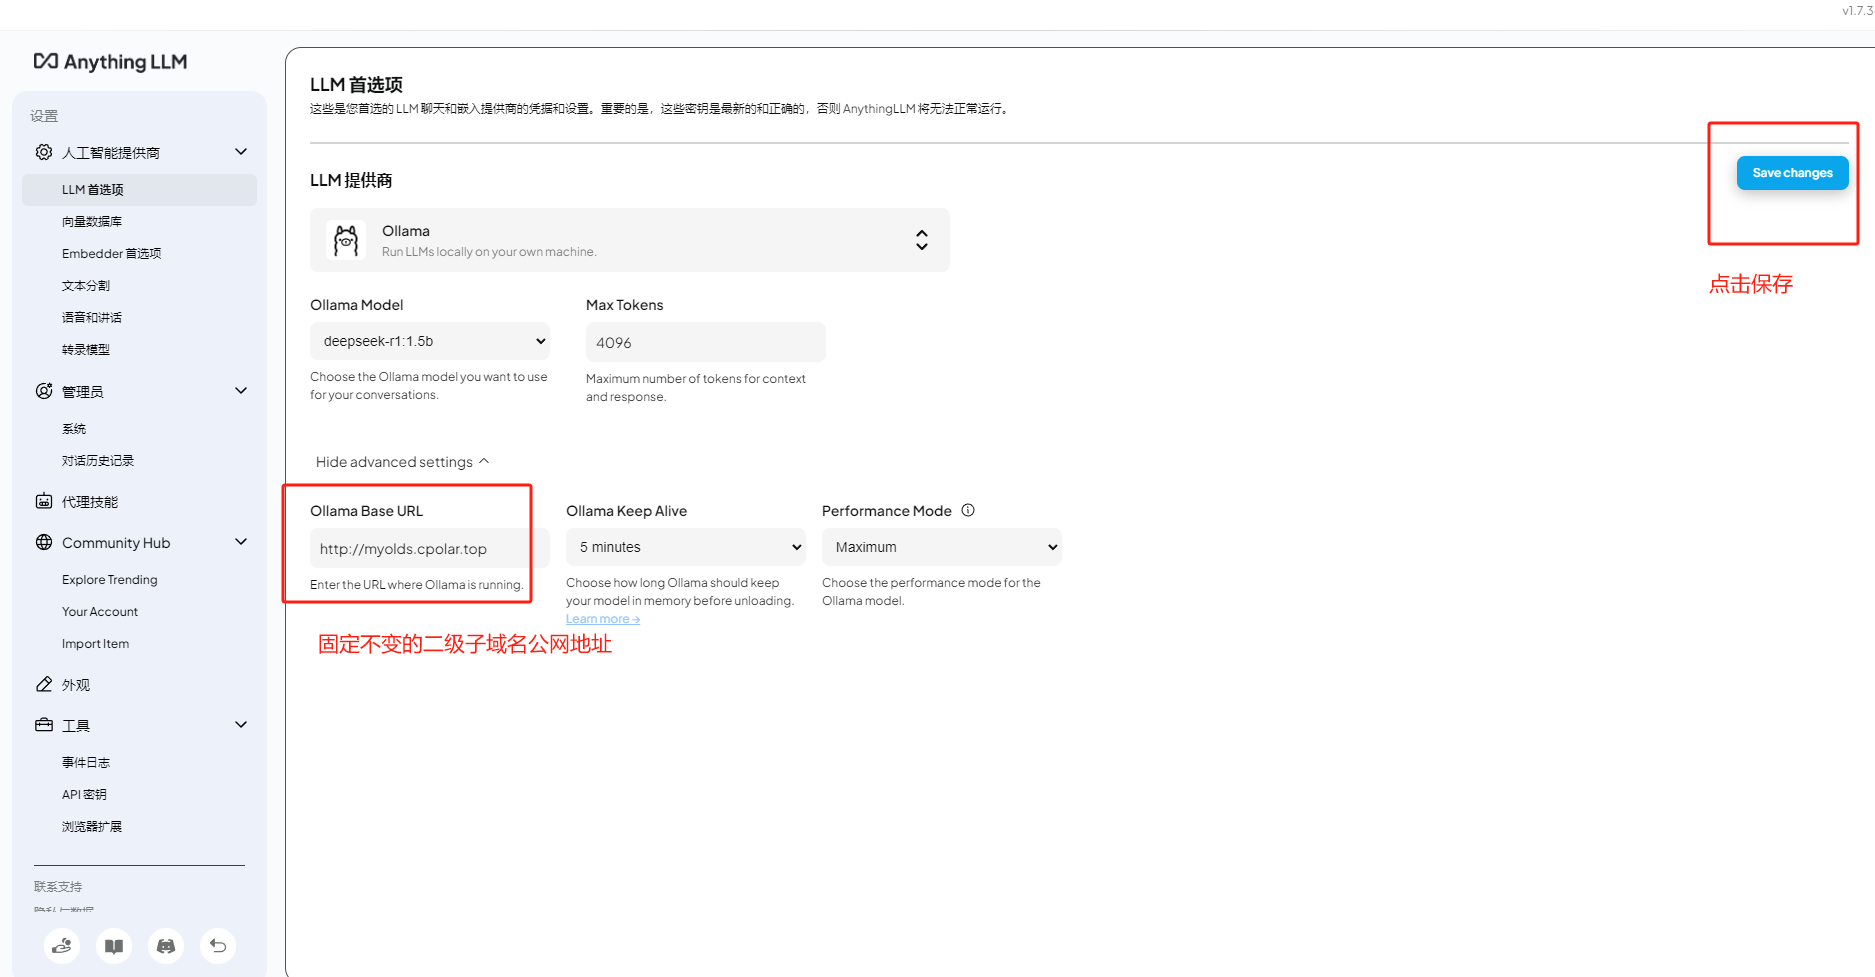Click the Max Tokens input field

click(706, 342)
